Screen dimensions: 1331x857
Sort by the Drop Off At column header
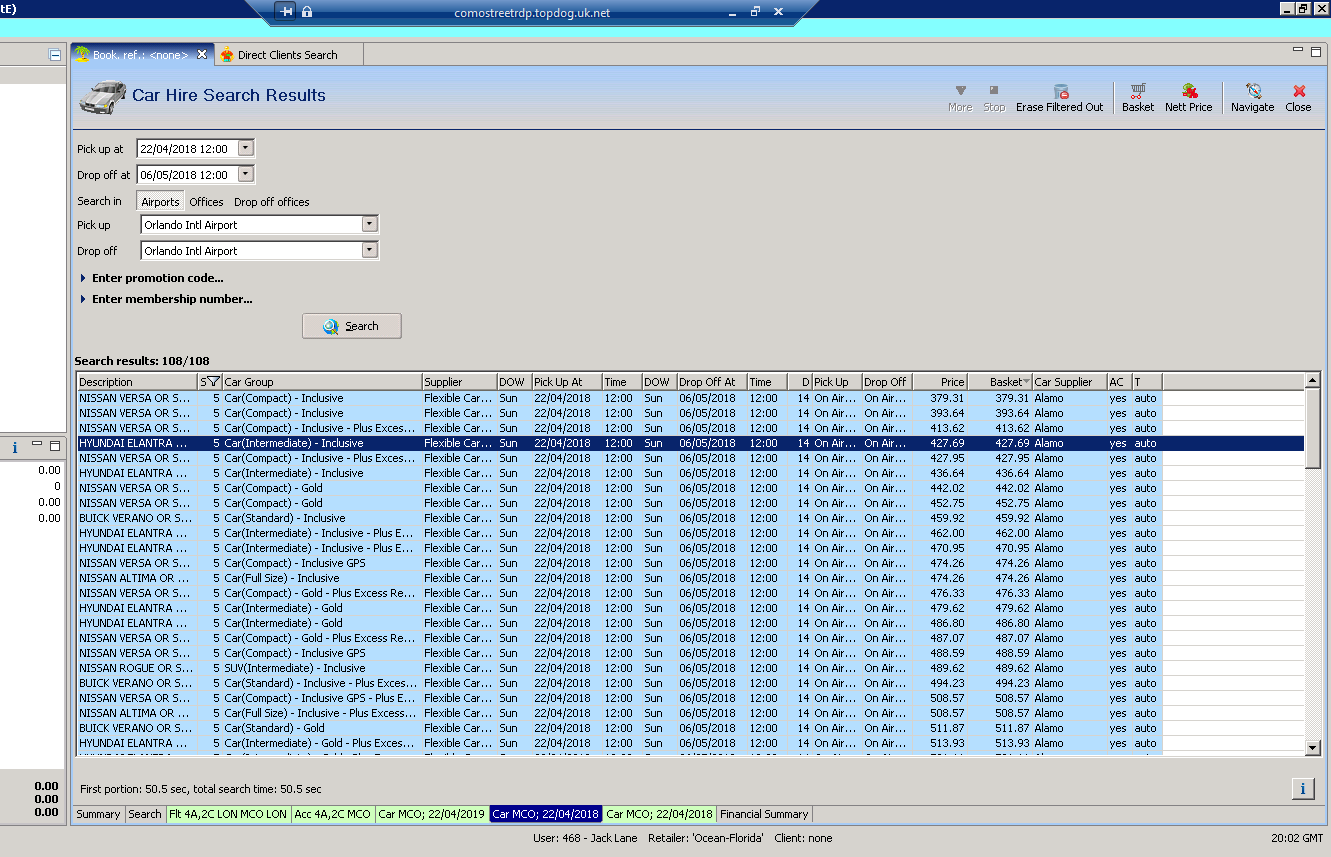711,382
